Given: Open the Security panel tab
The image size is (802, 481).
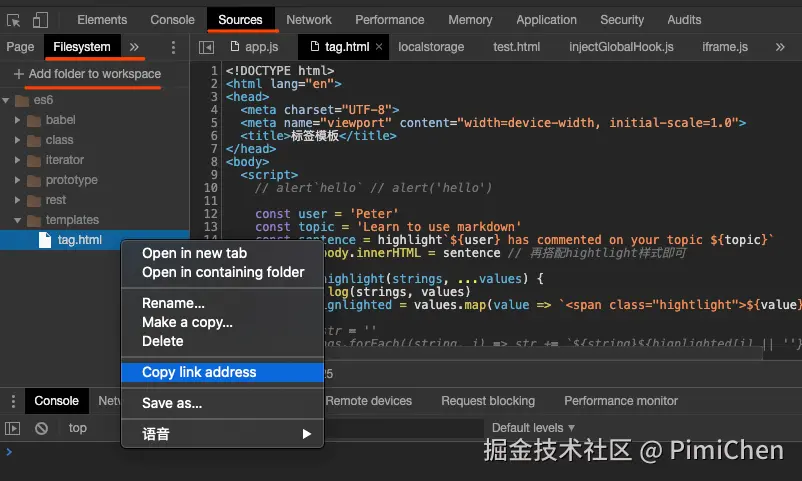Looking at the screenshot, I should pyautogui.click(x=622, y=20).
